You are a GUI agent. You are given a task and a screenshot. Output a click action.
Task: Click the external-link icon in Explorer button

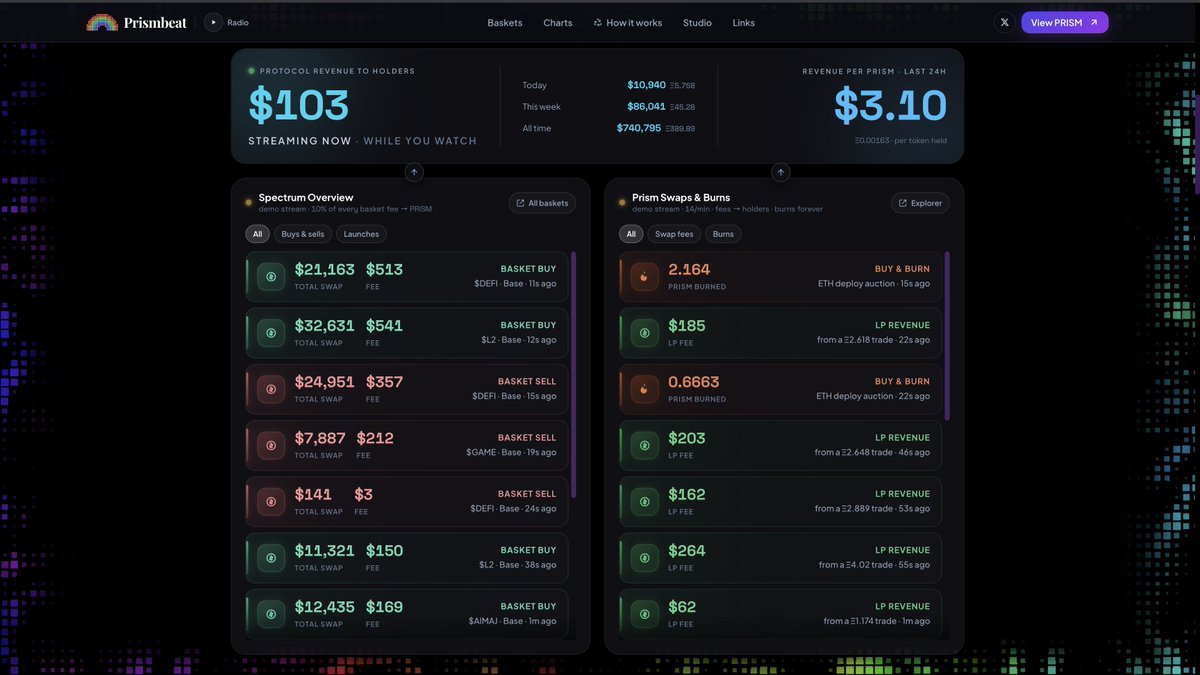[902, 203]
